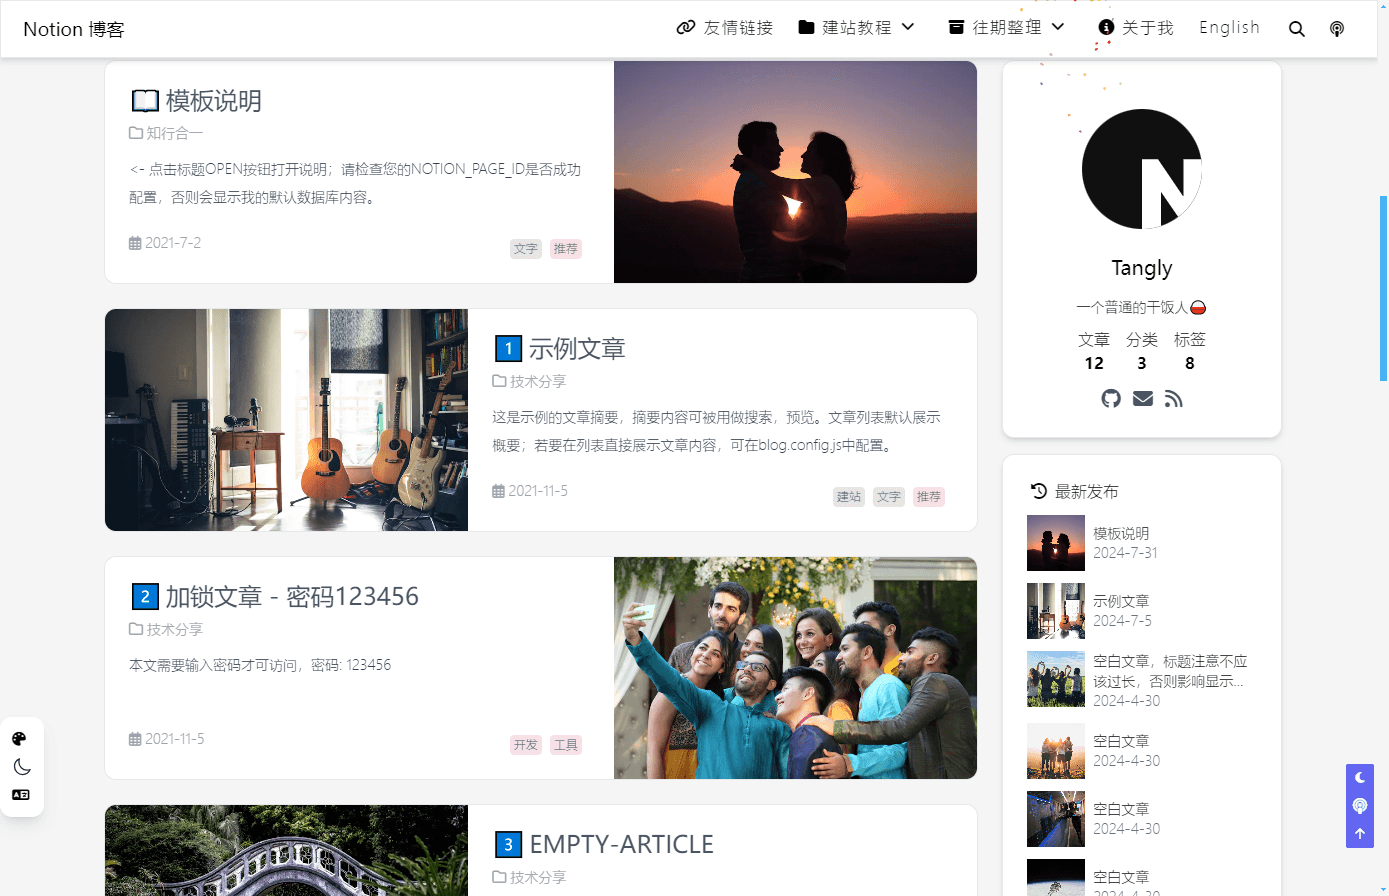This screenshot has width=1389, height=896.
Task: Click the 推荐 tag on 模板说明 article
Action: pos(565,248)
